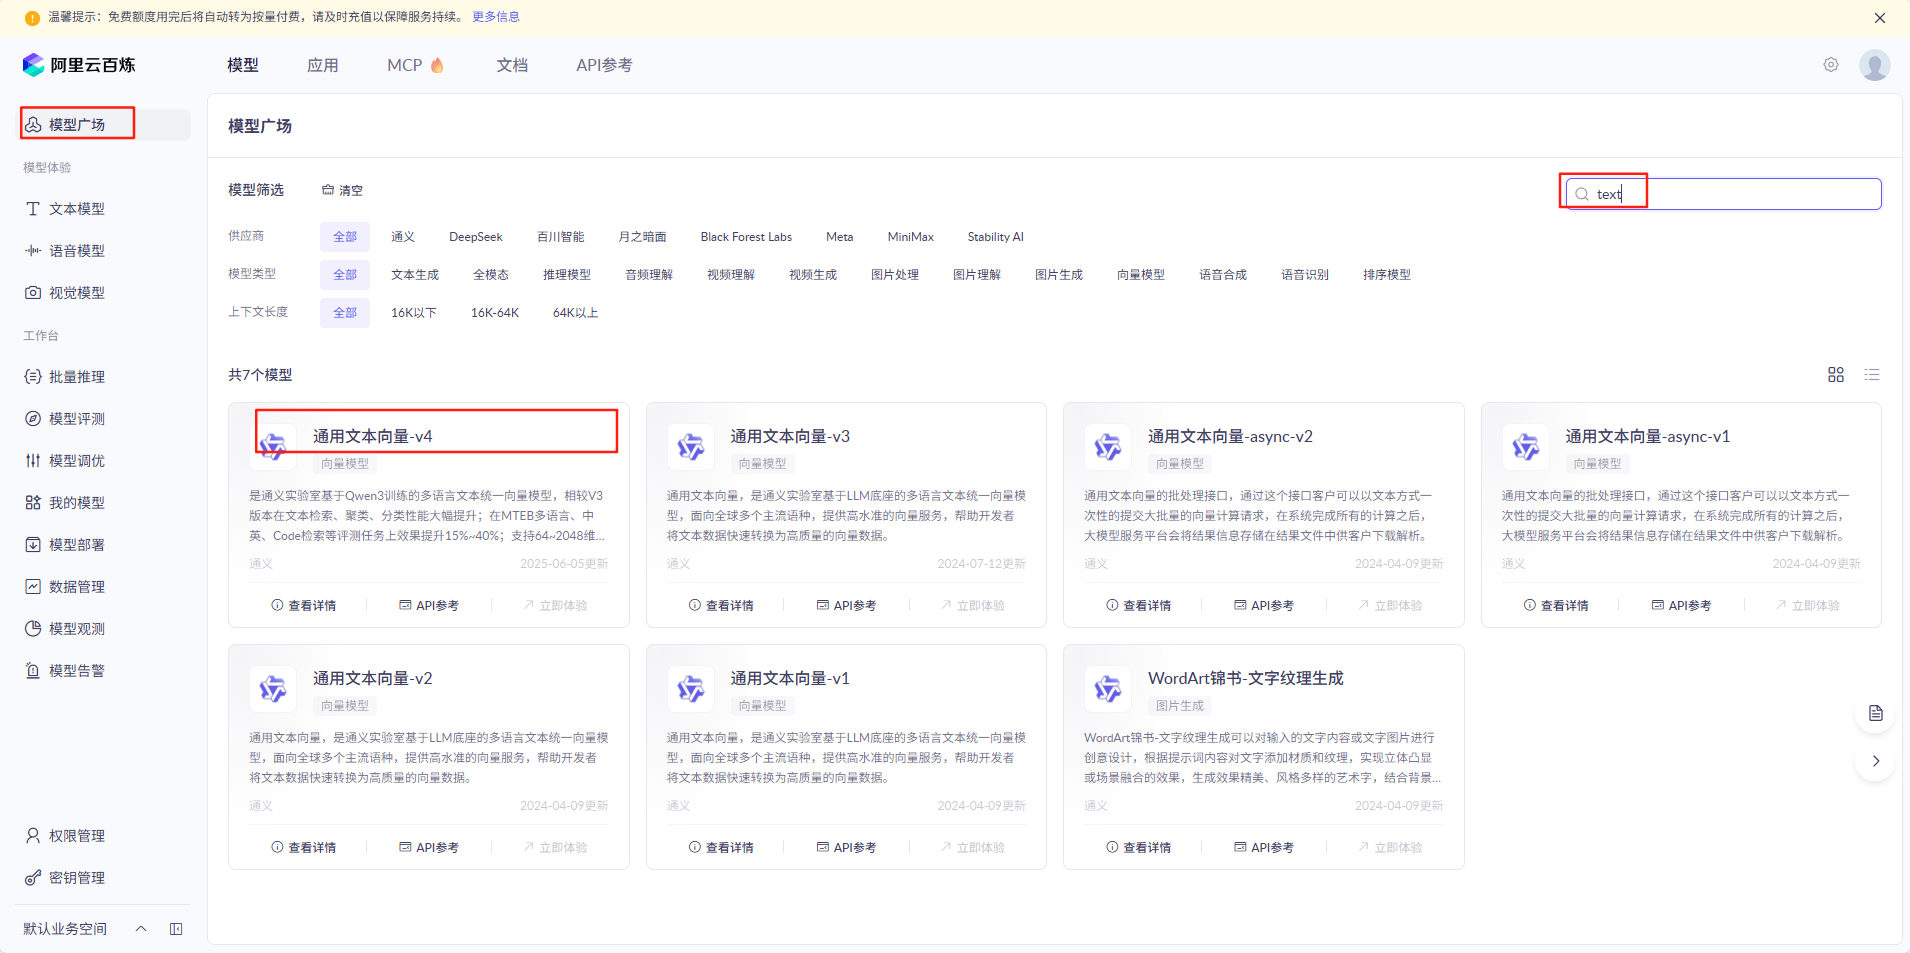This screenshot has width=1910, height=953.
Task: Filter model type by 语音识别
Action: [1305, 275]
